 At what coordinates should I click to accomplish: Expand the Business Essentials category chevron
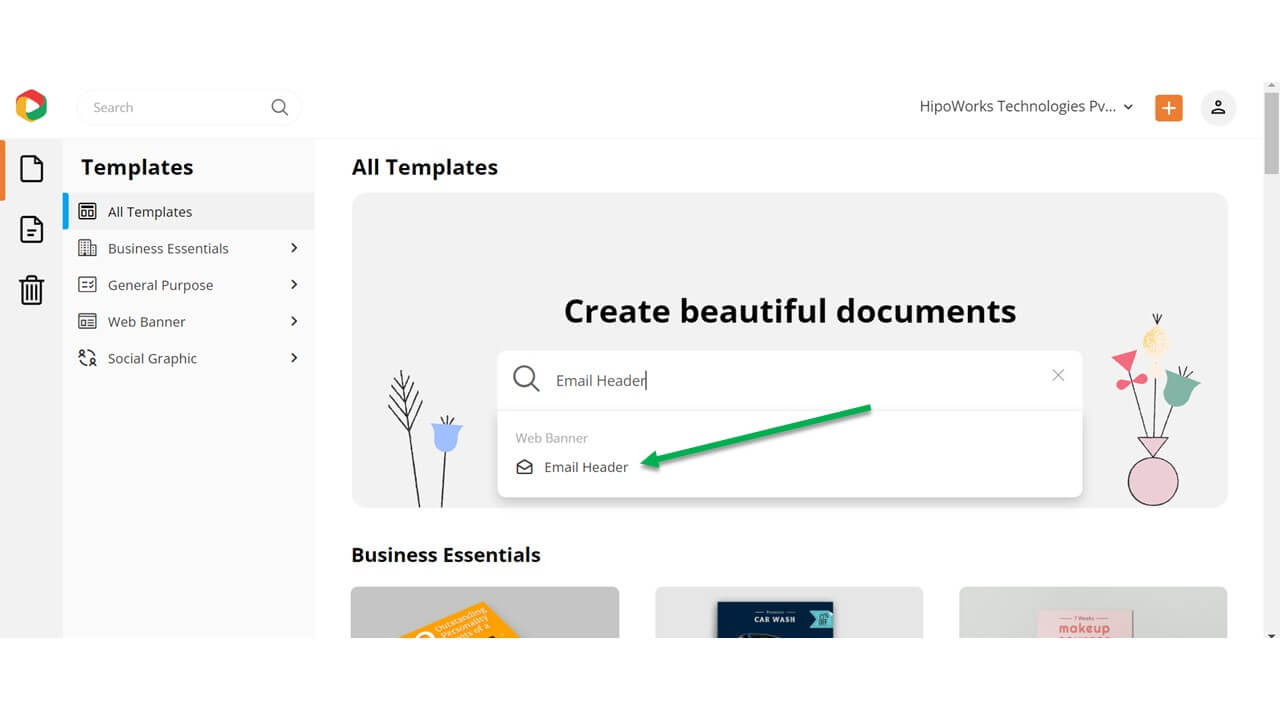point(293,248)
